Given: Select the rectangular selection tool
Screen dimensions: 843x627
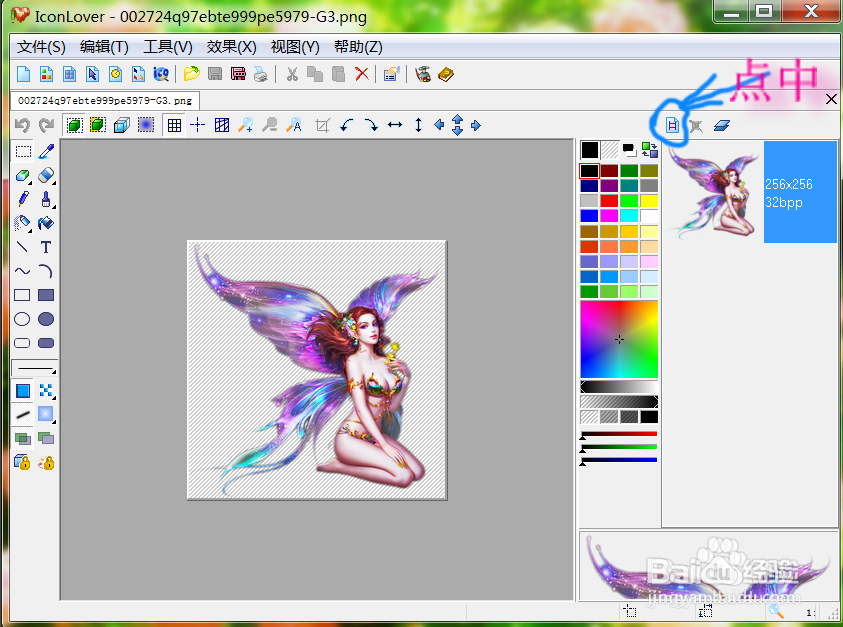Looking at the screenshot, I should tap(23, 152).
